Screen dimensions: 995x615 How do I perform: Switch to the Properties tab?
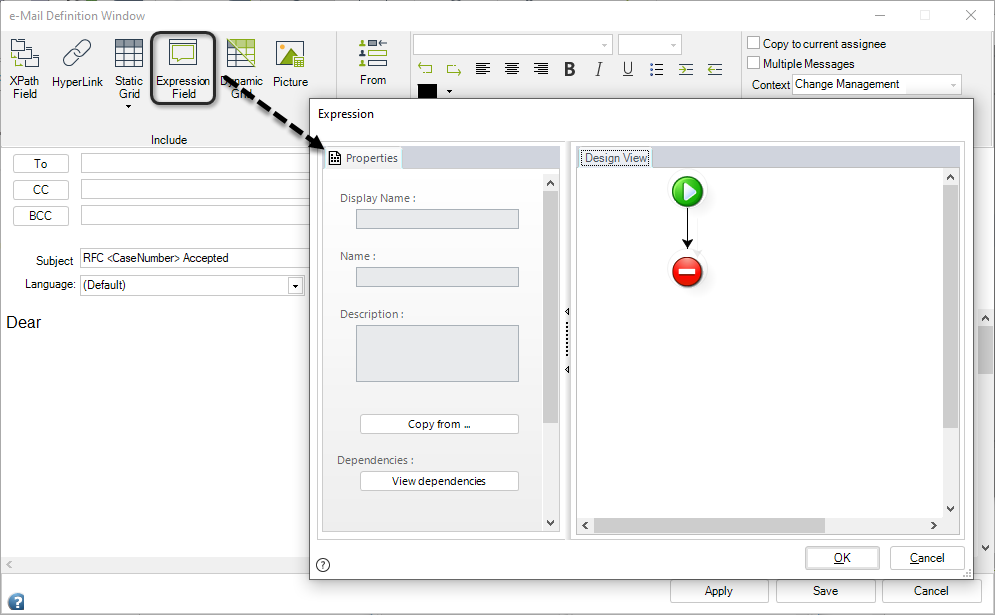364,158
